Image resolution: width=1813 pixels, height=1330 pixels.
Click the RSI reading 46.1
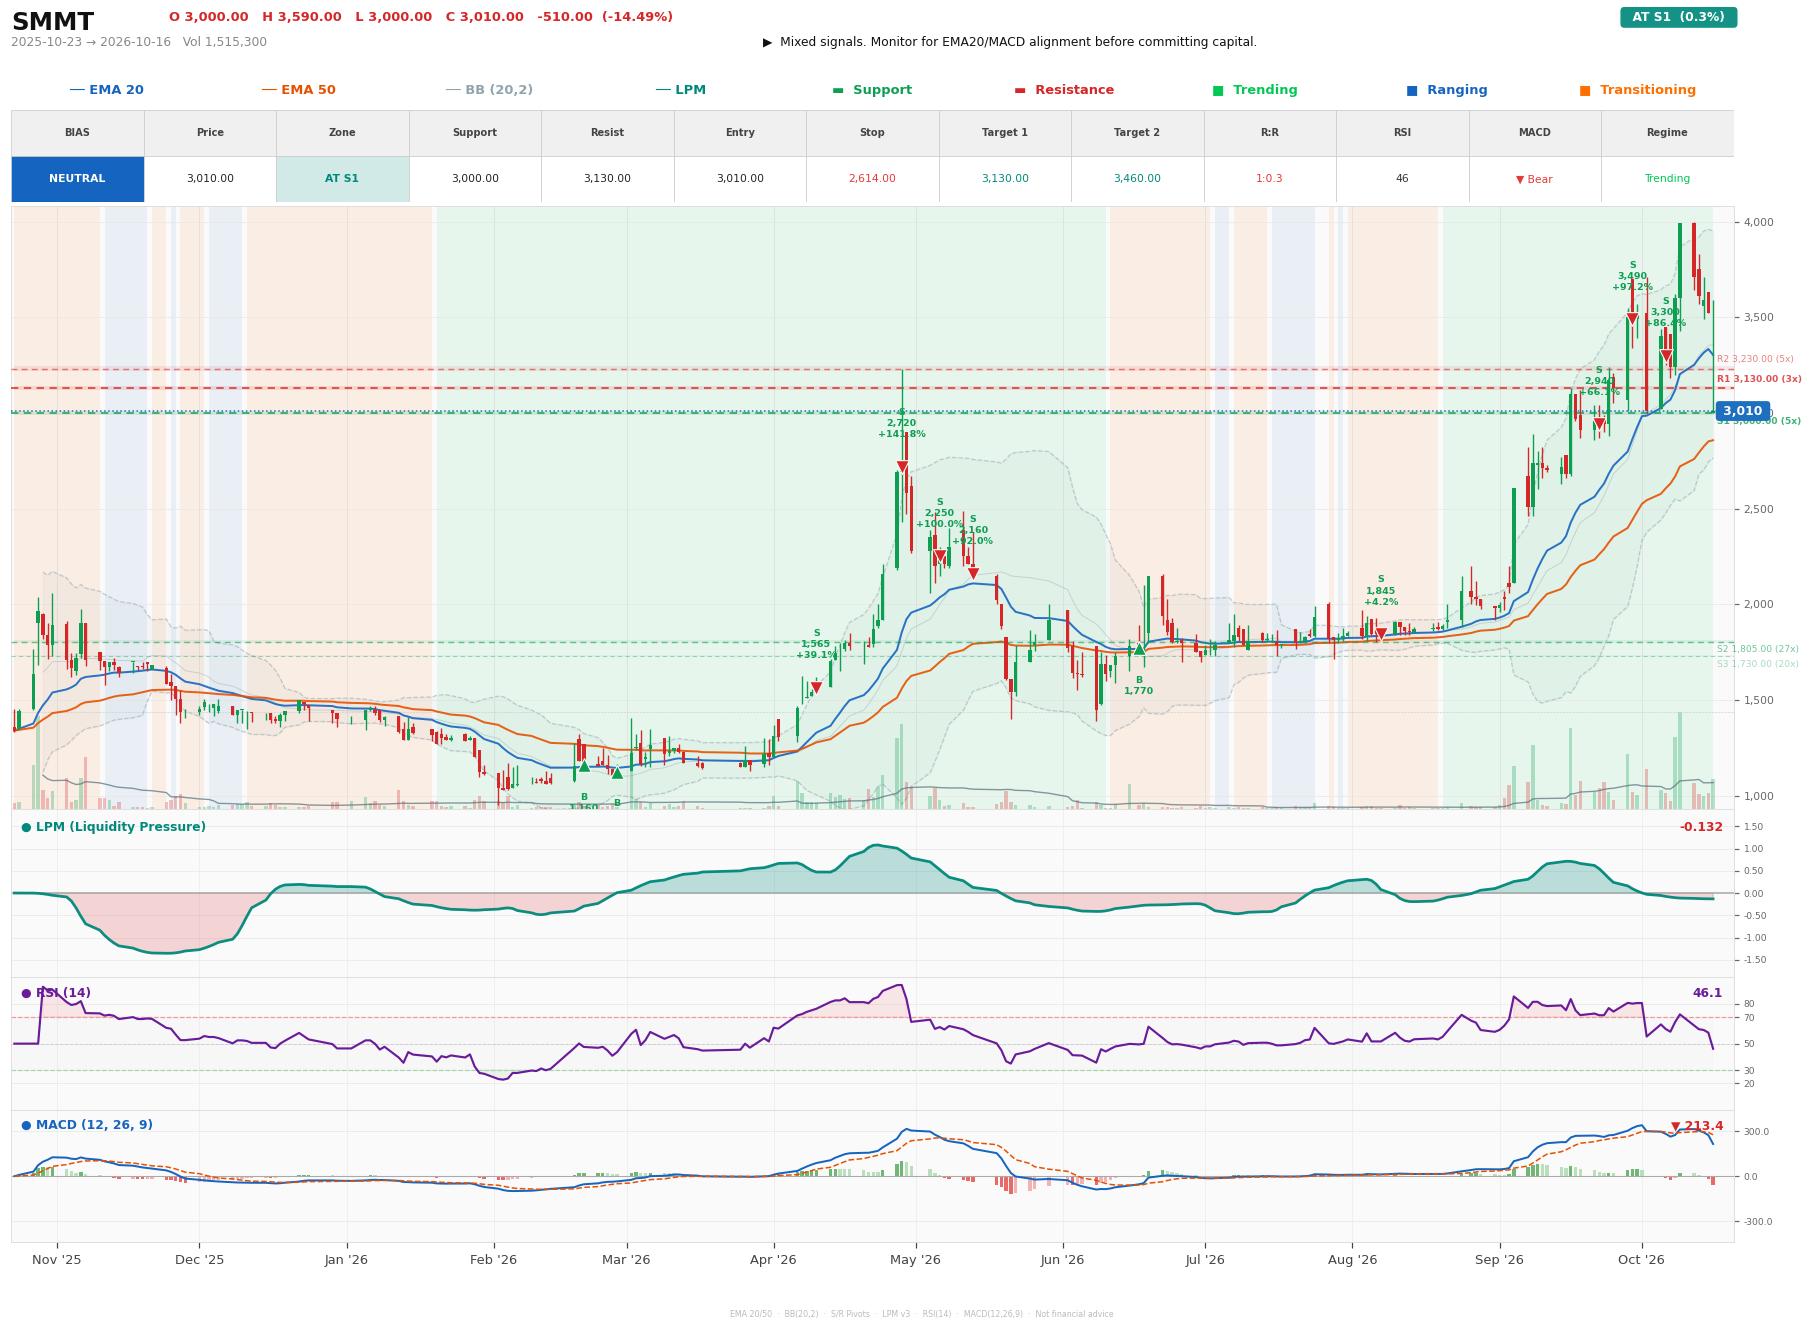pos(1707,993)
